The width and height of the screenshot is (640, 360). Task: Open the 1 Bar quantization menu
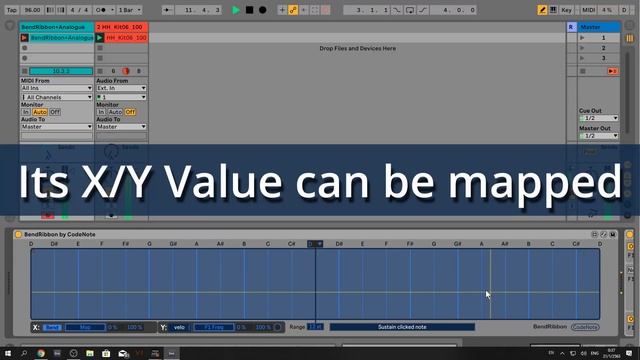tap(129, 10)
